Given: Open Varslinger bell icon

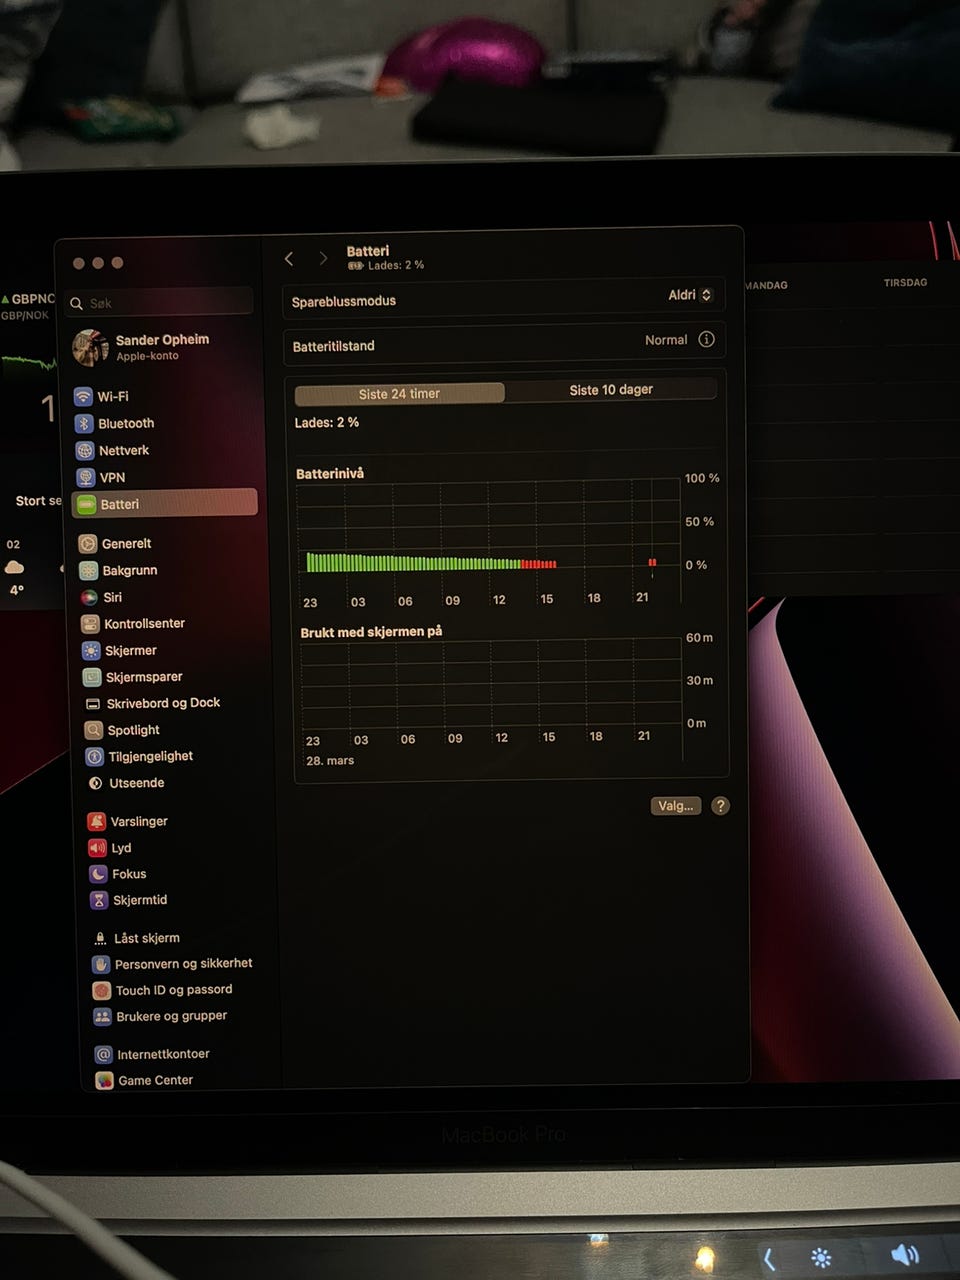Looking at the screenshot, I should pos(97,821).
